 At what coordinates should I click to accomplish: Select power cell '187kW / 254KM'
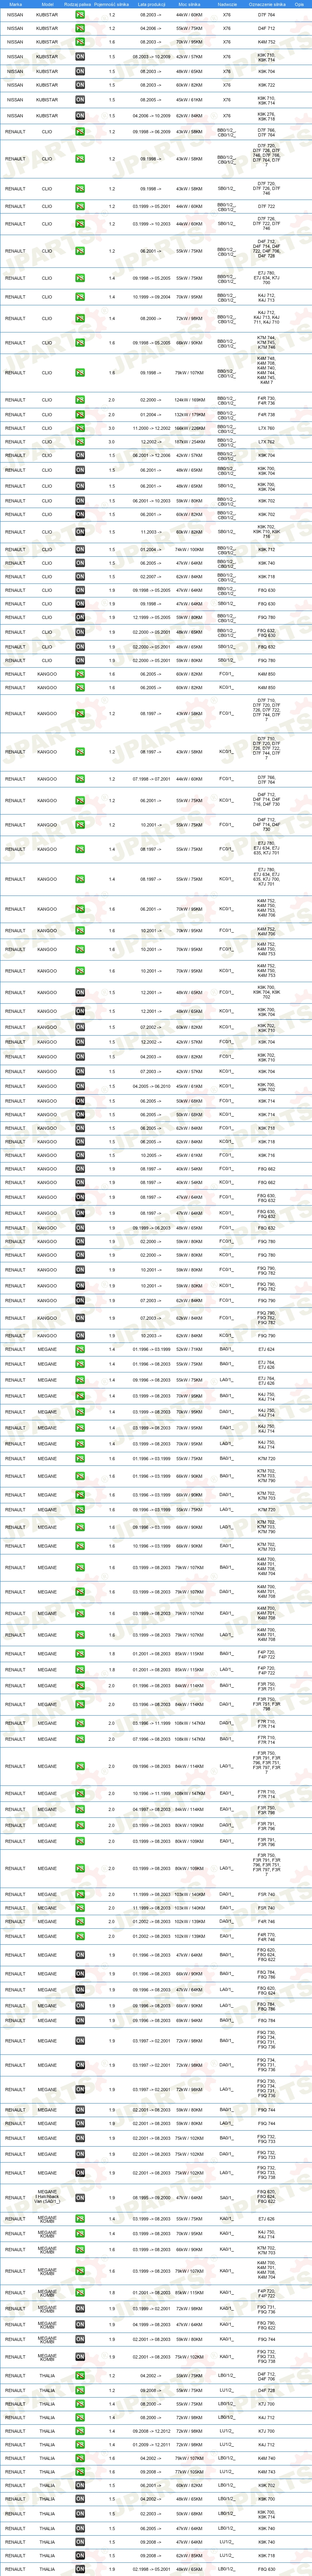189,442
